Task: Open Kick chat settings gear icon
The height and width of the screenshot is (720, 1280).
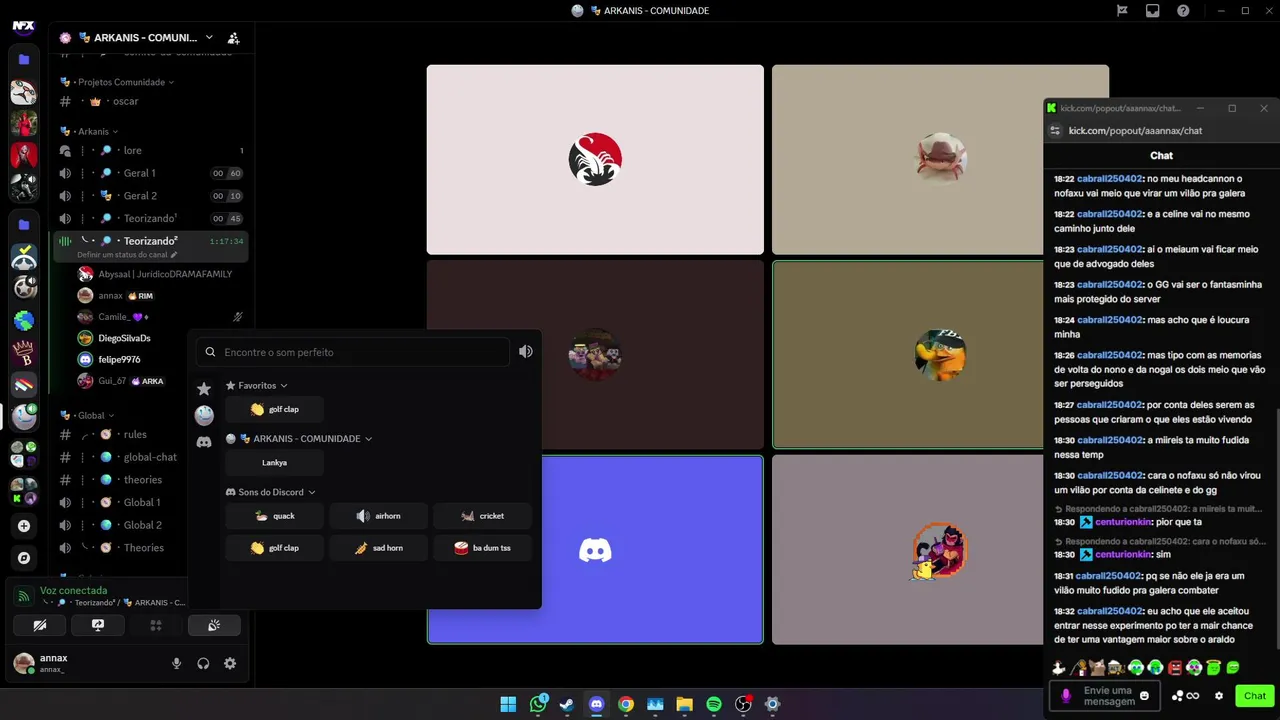Action: pyautogui.click(x=1219, y=696)
